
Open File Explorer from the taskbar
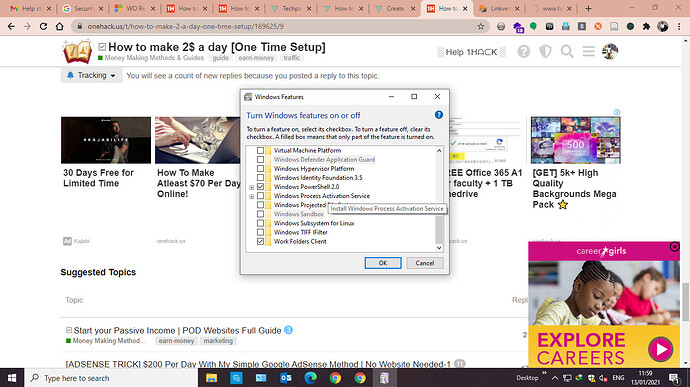pos(212,378)
